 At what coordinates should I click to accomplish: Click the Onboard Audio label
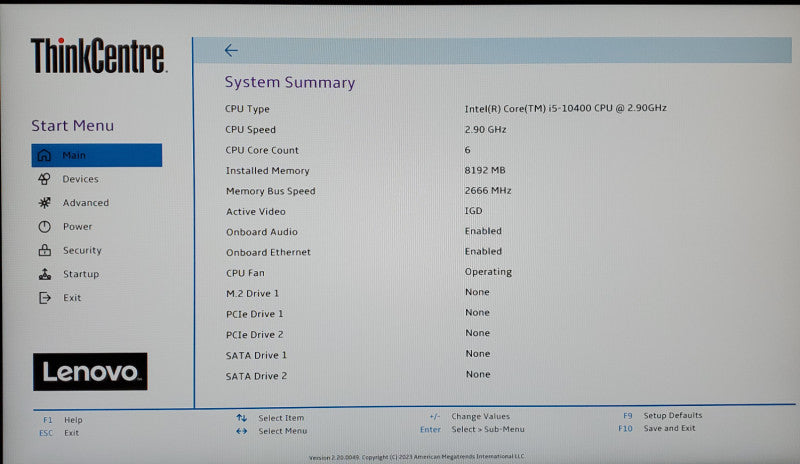[x=262, y=232]
